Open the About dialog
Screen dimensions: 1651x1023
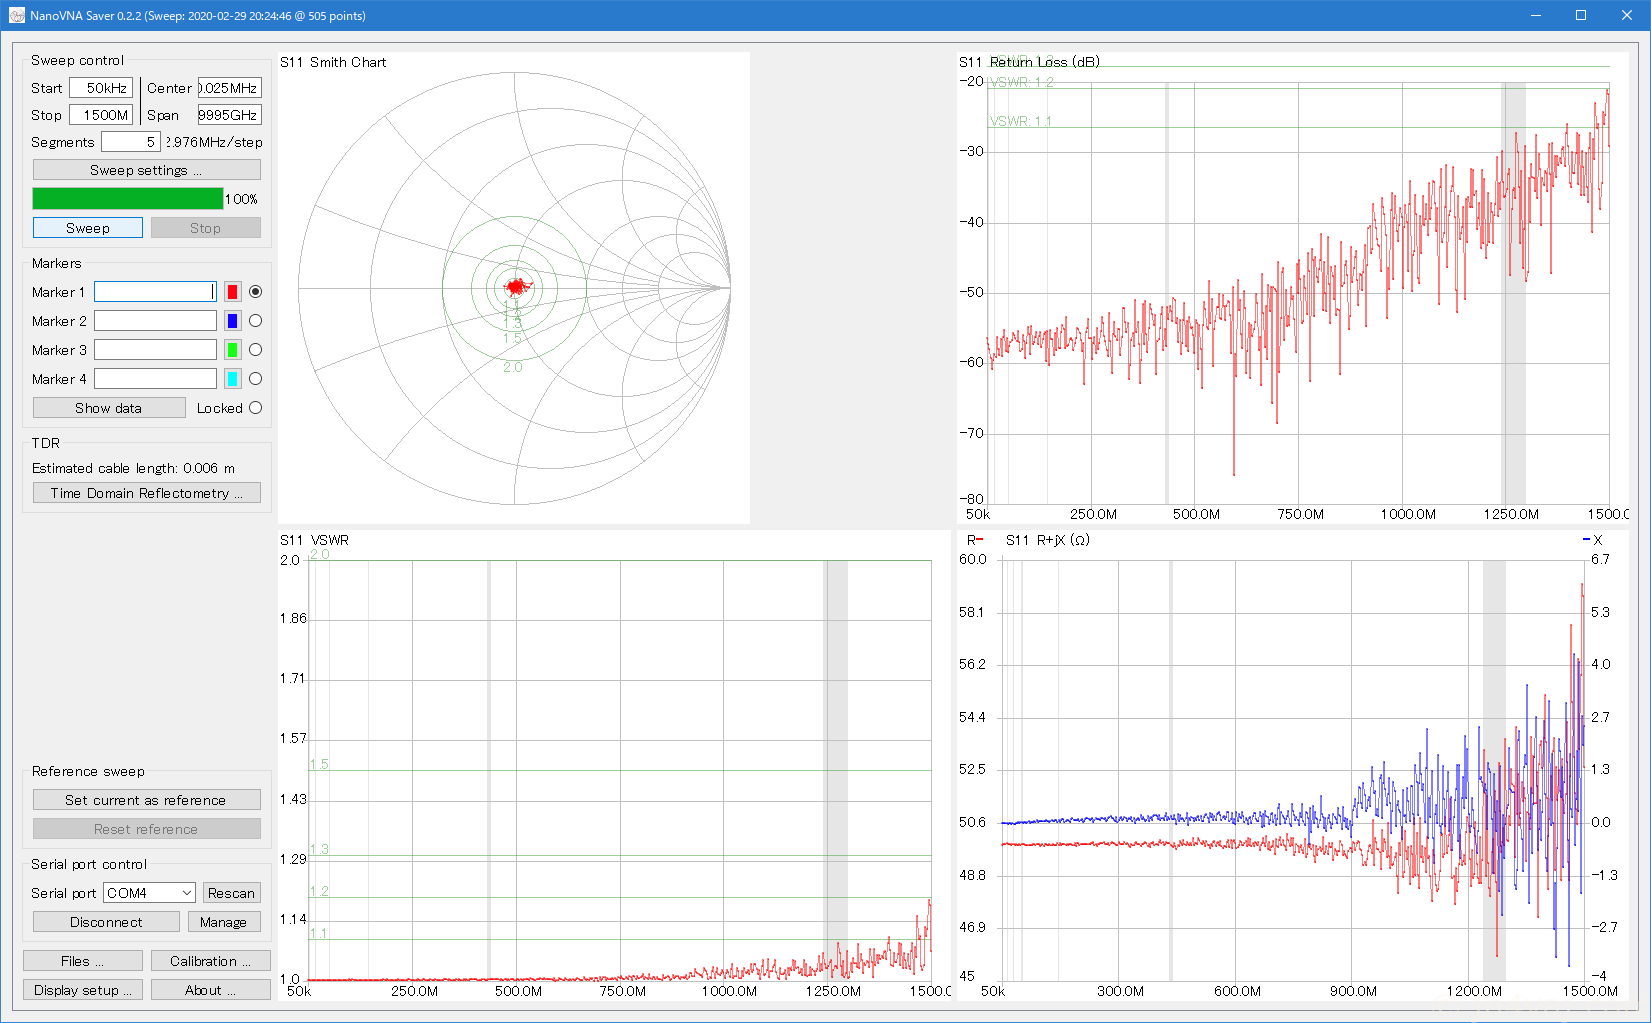click(211, 990)
